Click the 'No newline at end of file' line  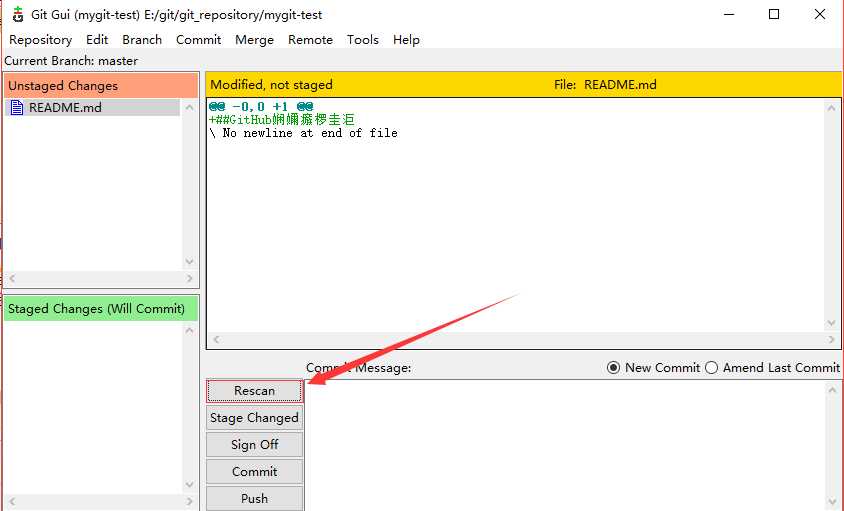click(304, 133)
